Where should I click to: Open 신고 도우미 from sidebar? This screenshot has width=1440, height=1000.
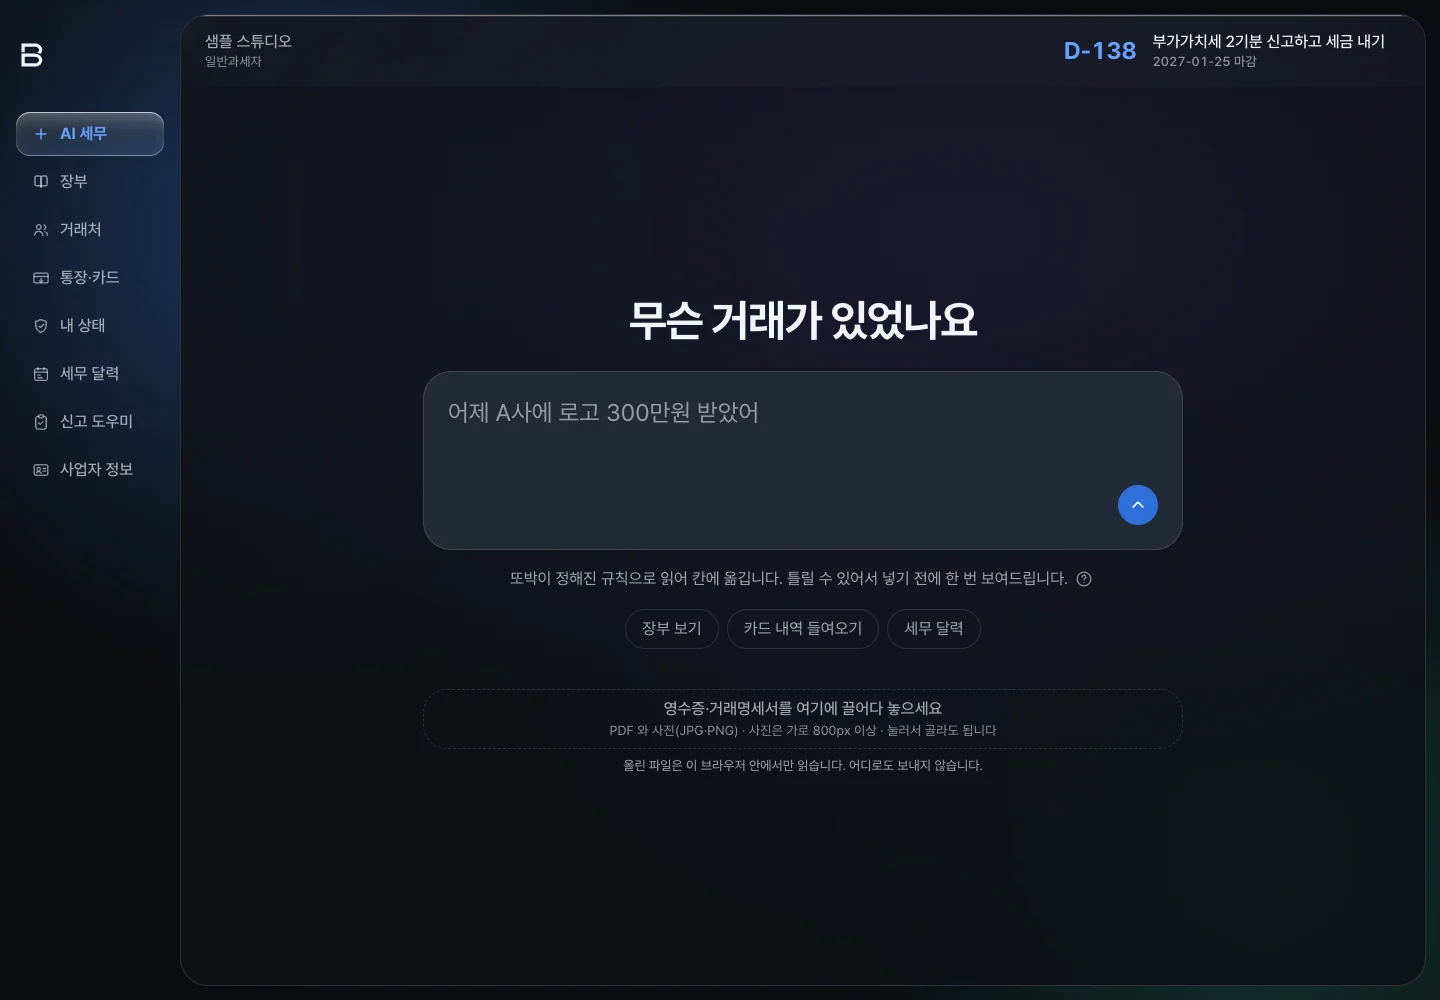pyautogui.click(x=90, y=422)
